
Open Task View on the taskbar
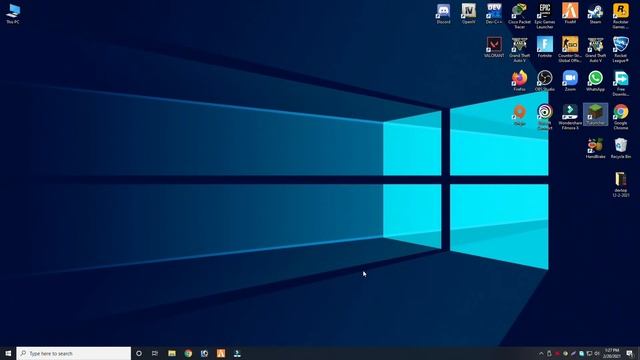pos(155,353)
